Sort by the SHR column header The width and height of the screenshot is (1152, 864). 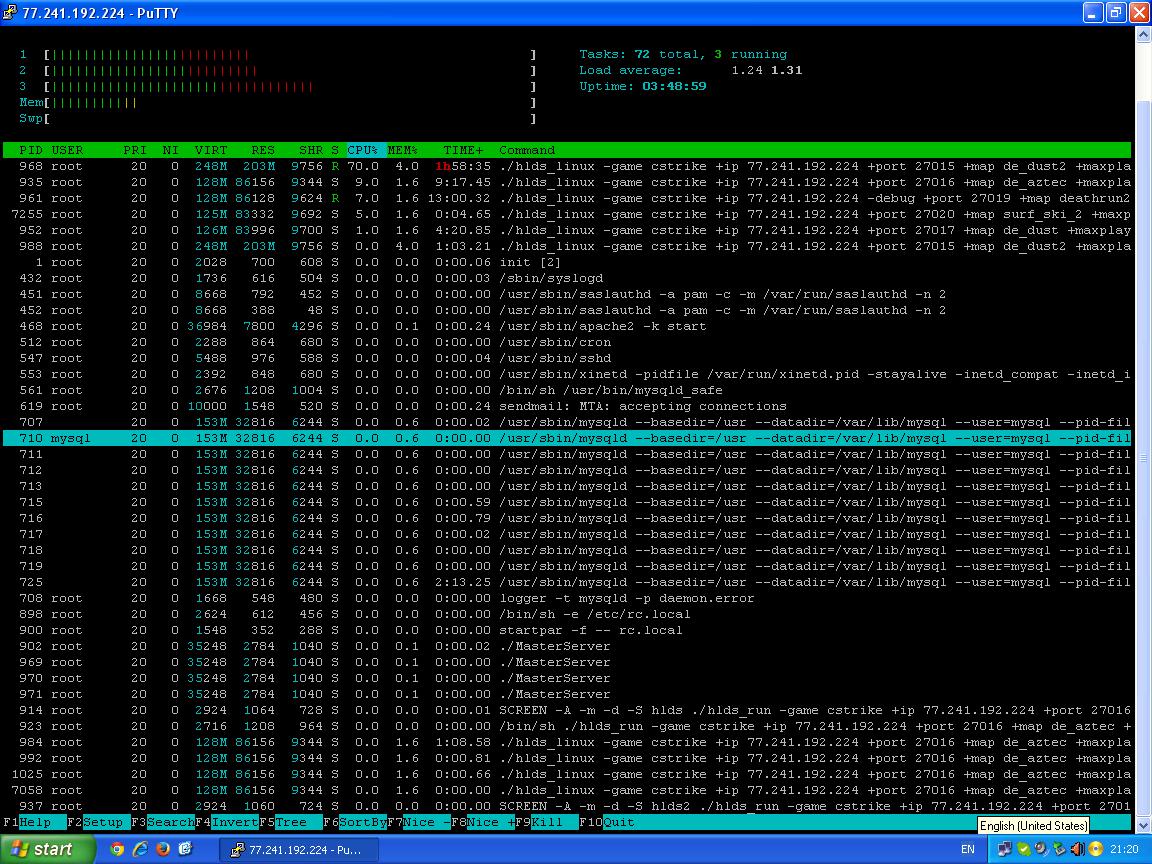click(311, 150)
